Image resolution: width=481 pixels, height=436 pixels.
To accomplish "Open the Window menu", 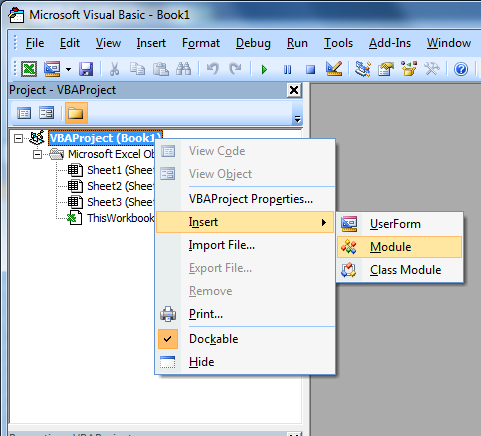I will point(449,43).
